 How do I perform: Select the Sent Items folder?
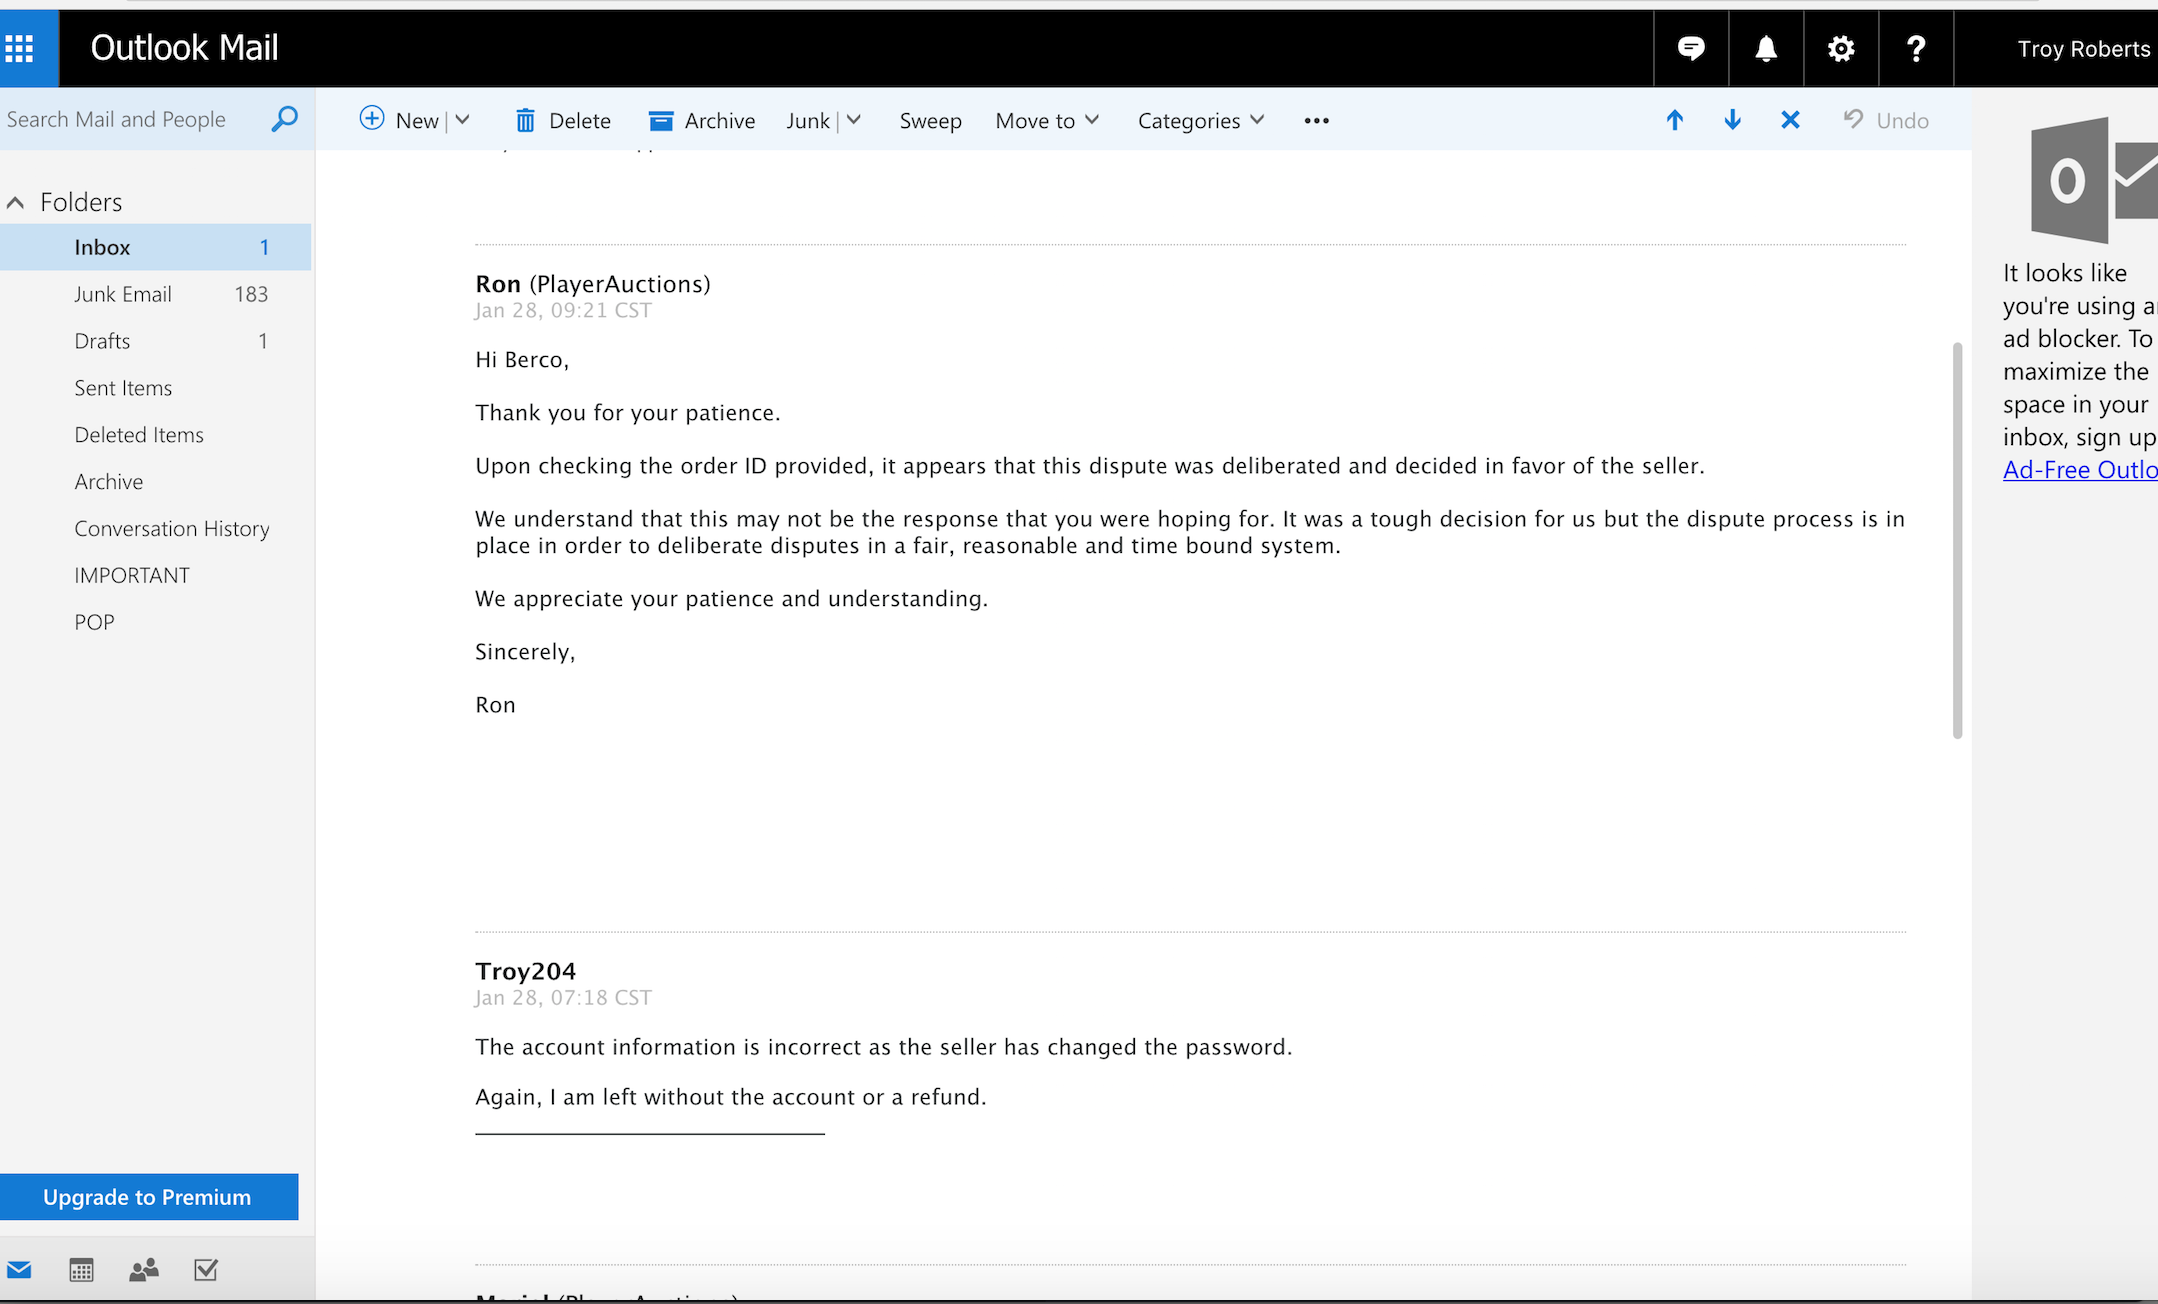click(x=123, y=388)
